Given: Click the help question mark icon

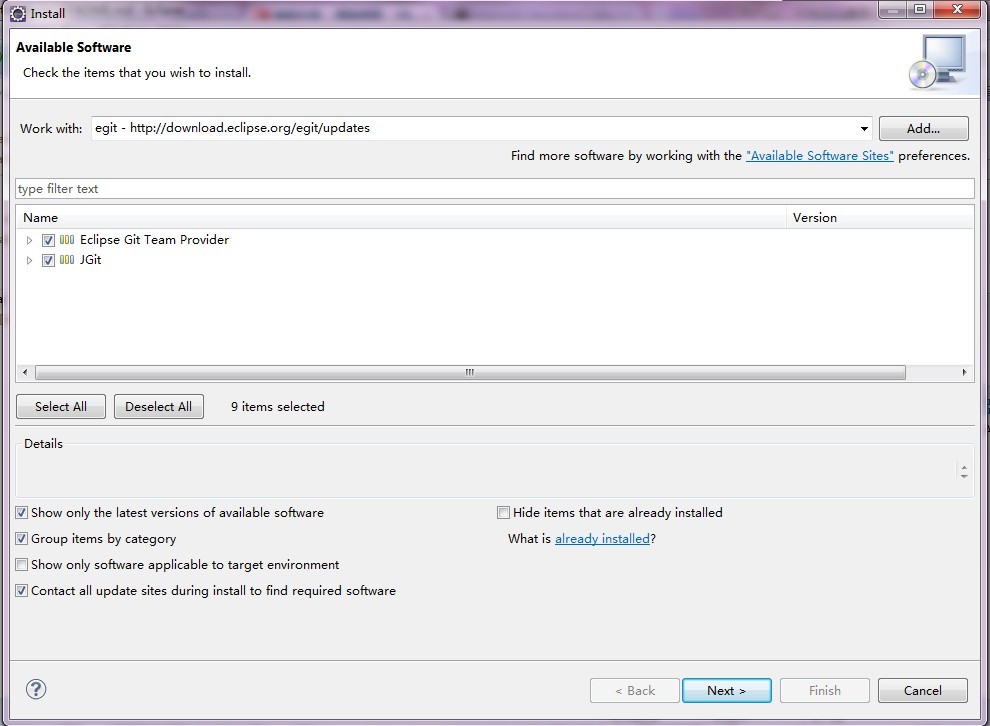Looking at the screenshot, I should click(36, 689).
